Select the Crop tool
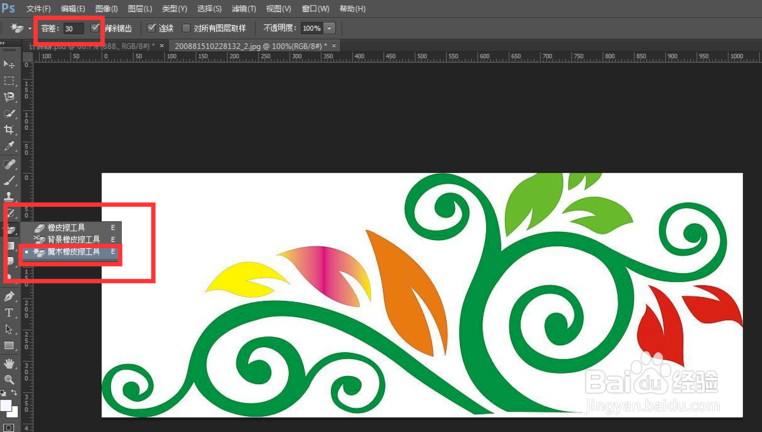Viewport: 762px width, 432px height. [x=9, y=130]
